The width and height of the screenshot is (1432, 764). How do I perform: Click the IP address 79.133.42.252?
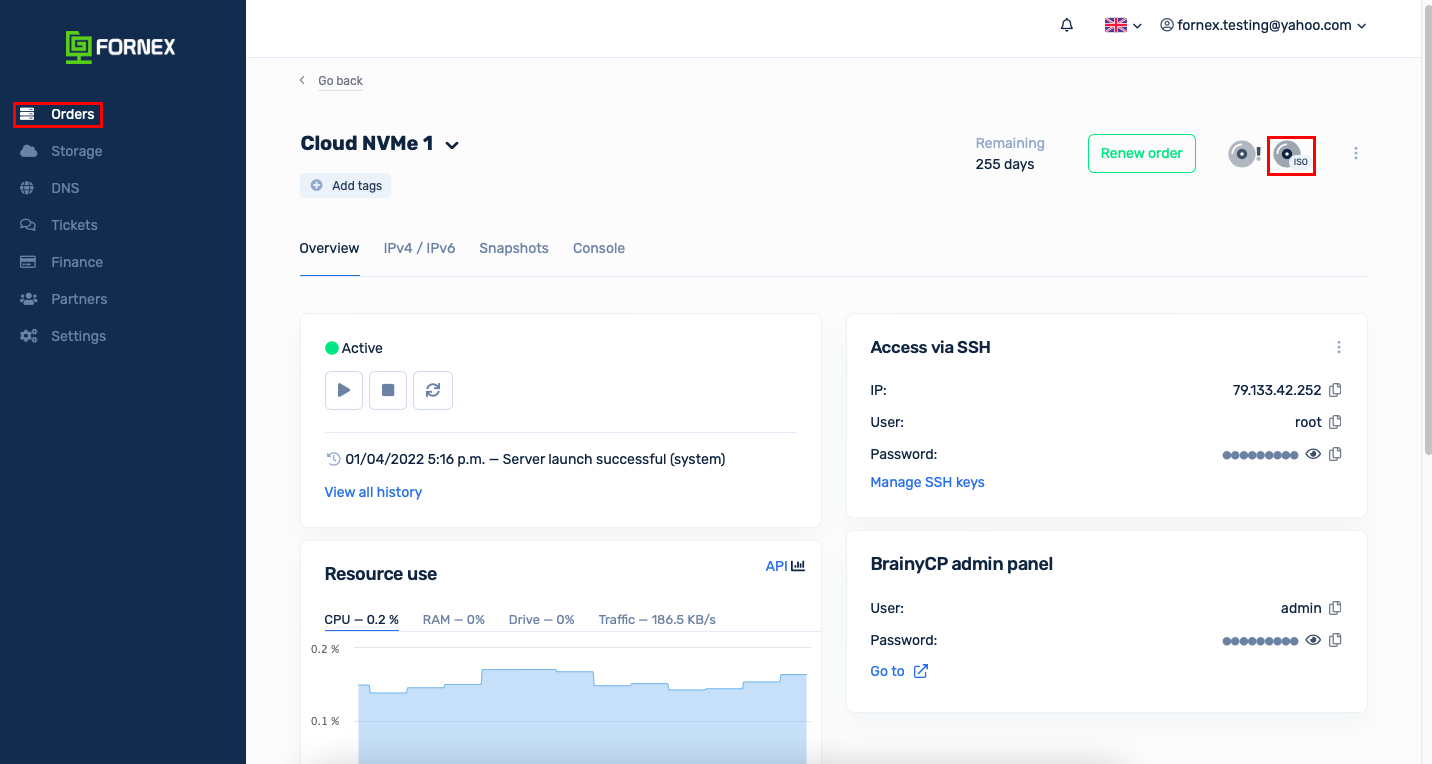click(x=1277, y=390)
